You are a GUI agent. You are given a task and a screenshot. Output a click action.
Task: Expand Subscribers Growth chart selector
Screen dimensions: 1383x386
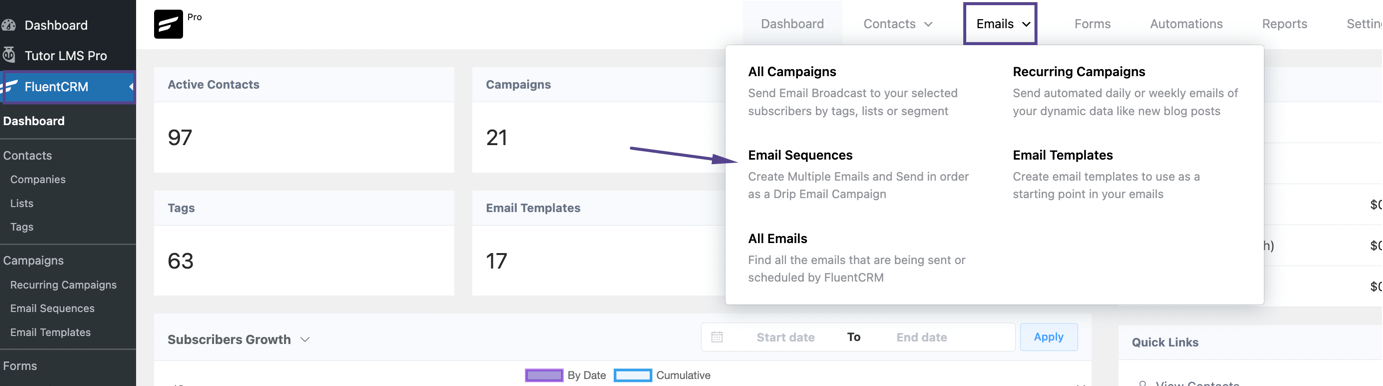click(x=239, y=339)
